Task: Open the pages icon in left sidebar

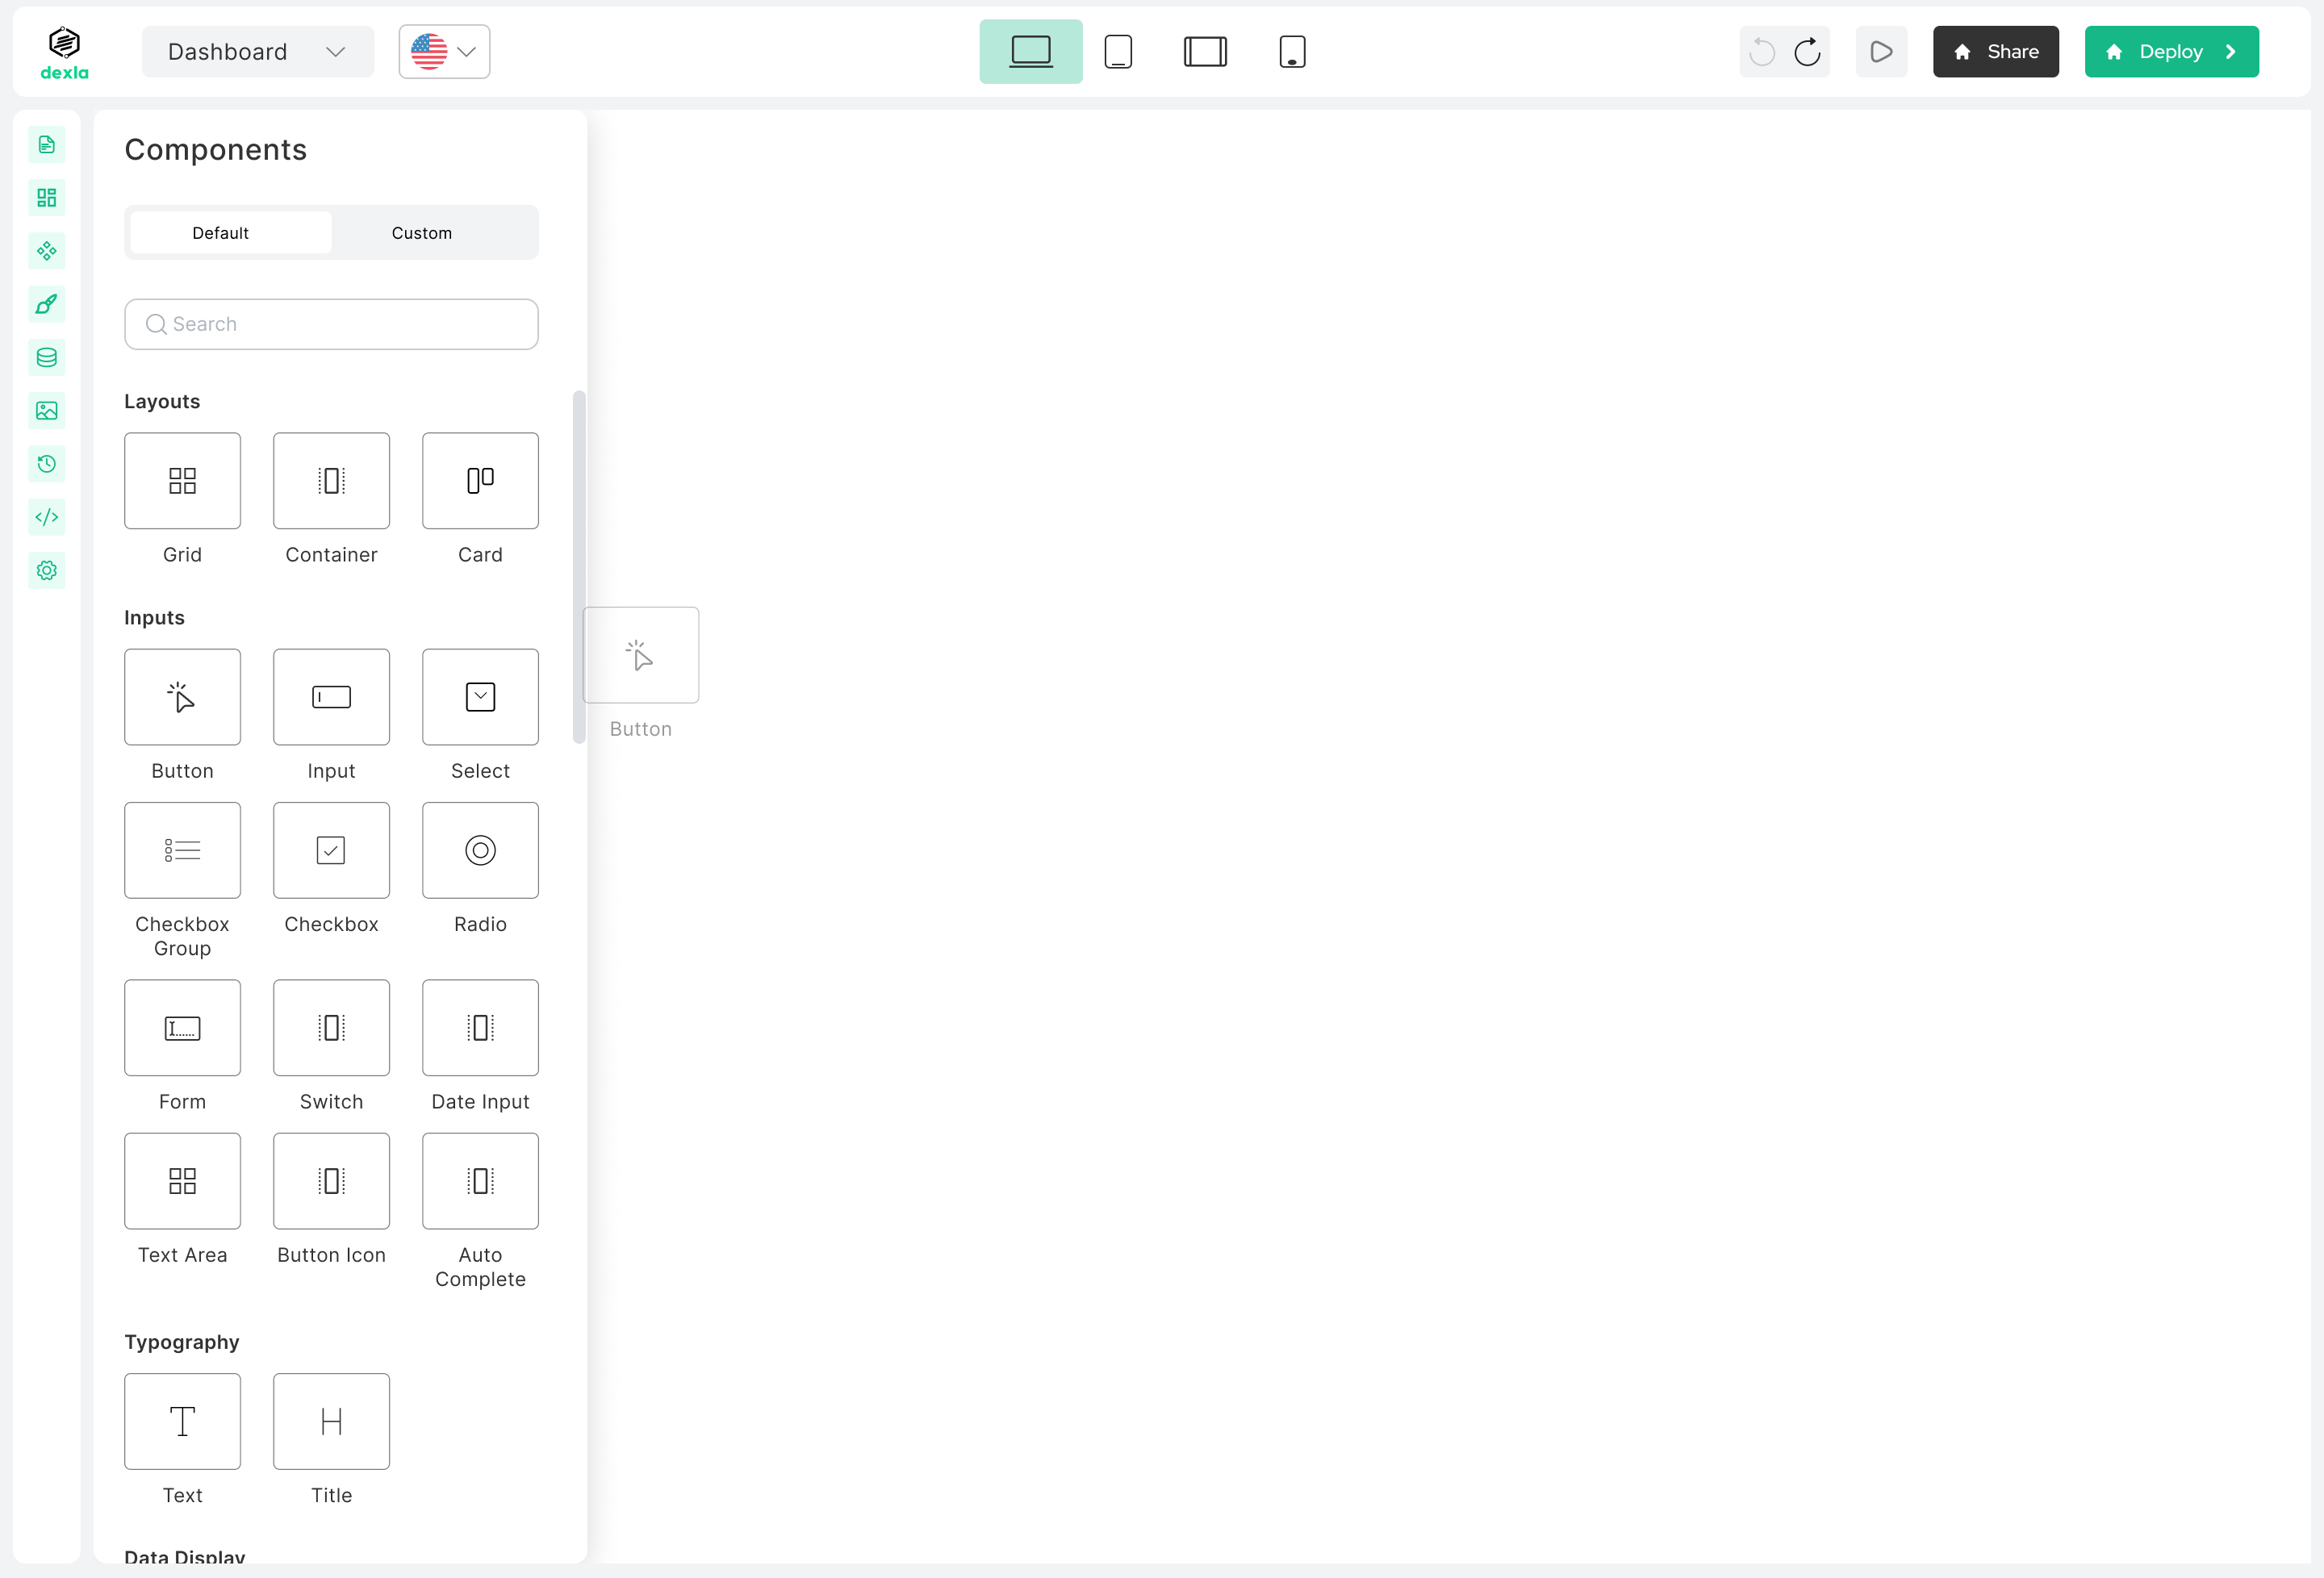Action: 47,145
